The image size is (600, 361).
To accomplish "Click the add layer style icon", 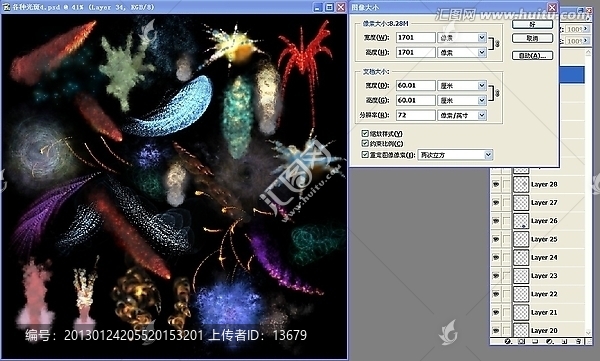I will pyautogui.click(x=507, y=341).
